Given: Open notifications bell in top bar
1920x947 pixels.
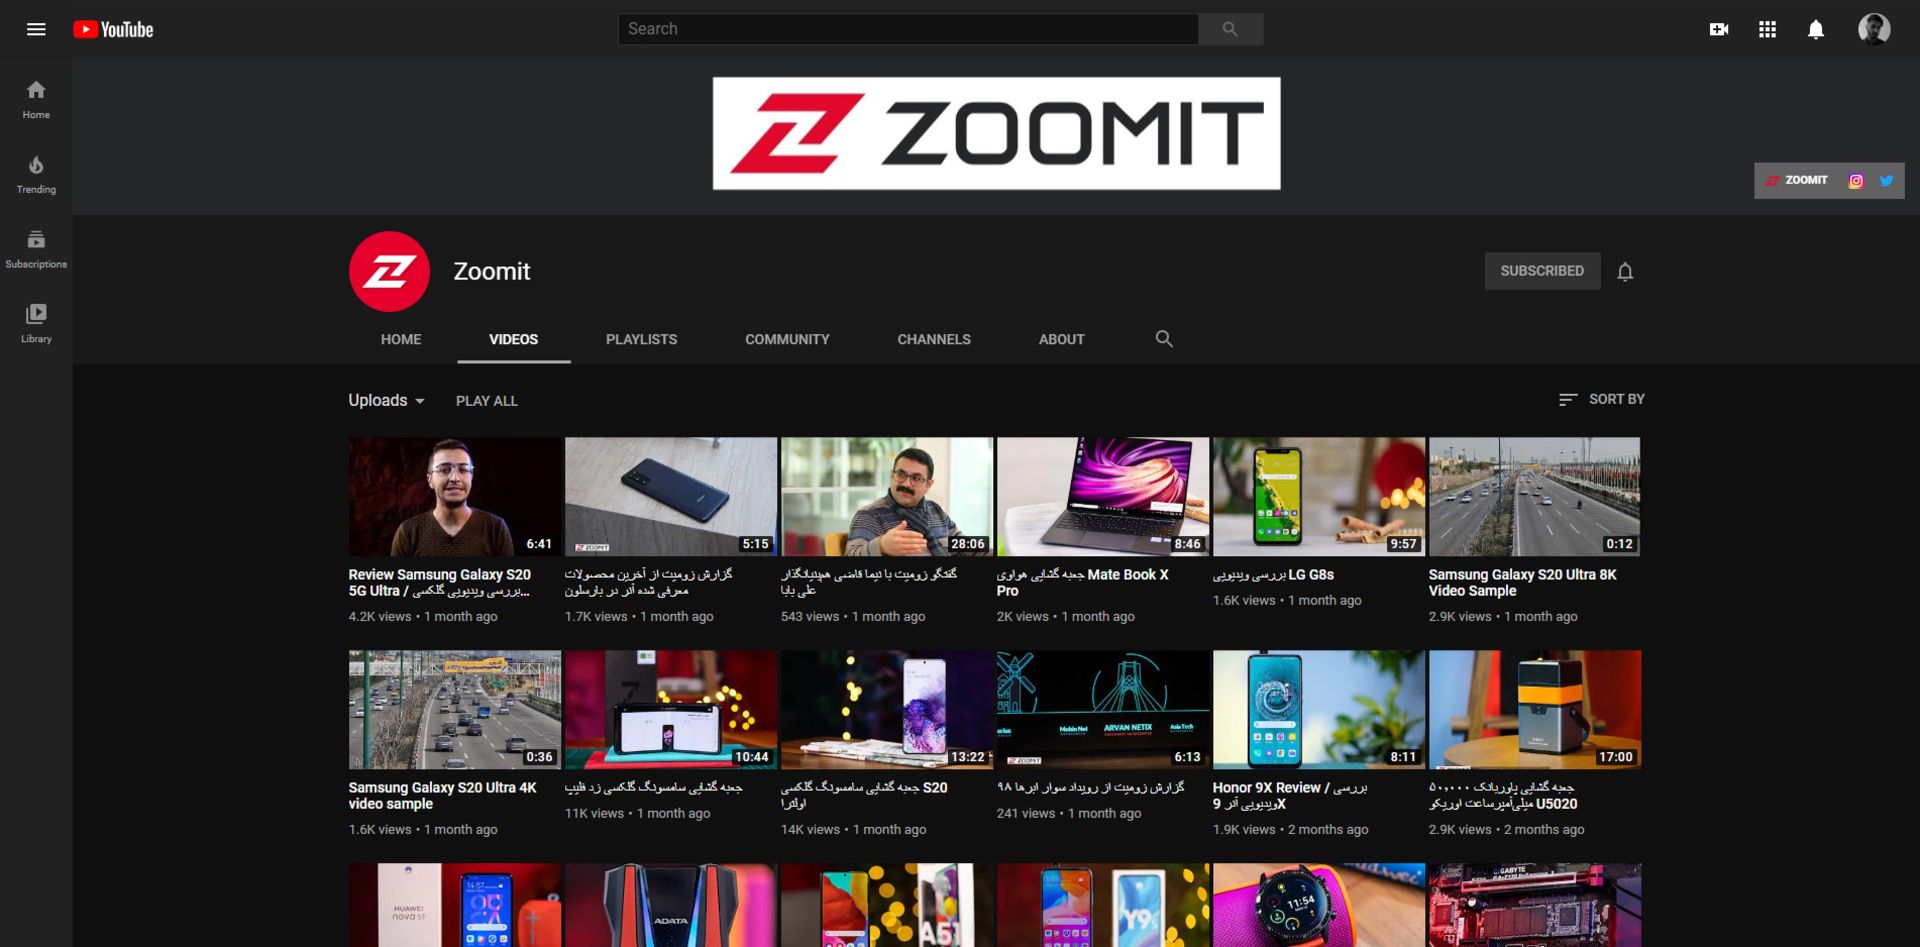Looking at the screenshot, I should point(1815,29).
